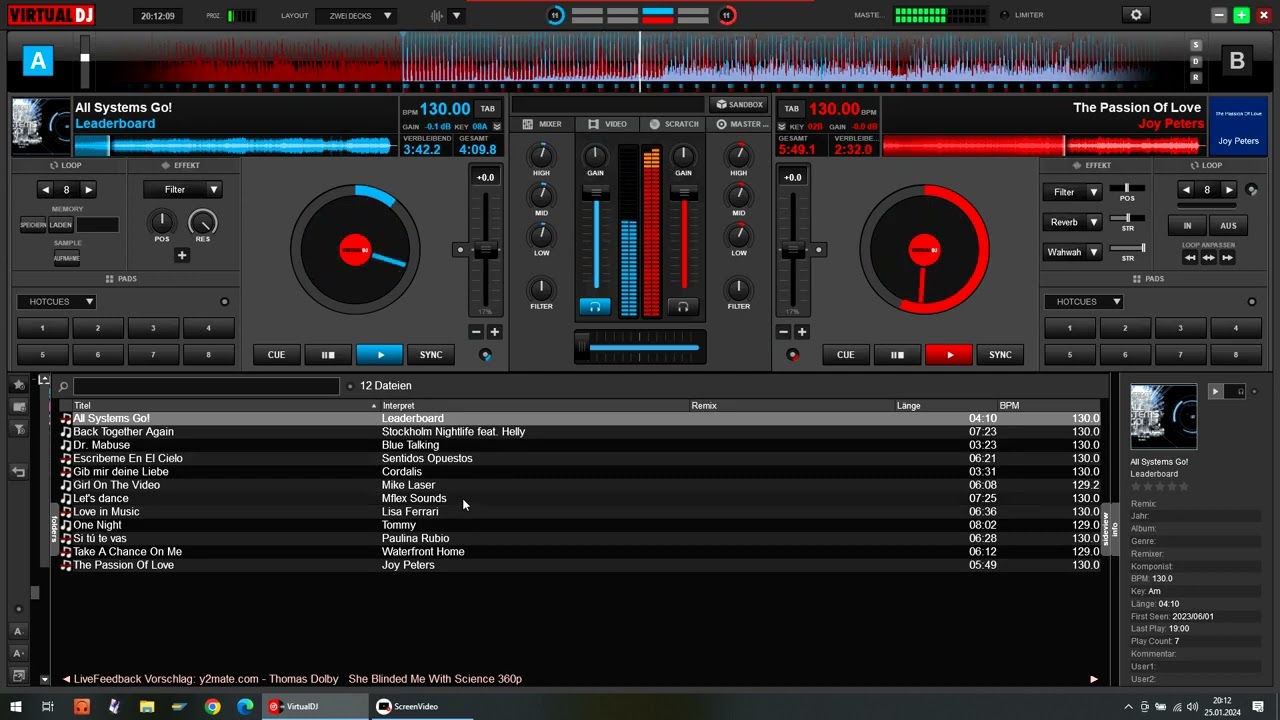Open the settings gear icon
Viewport: 1280px width, 720px height.
pyautogui.click(x=1135, y=15)
